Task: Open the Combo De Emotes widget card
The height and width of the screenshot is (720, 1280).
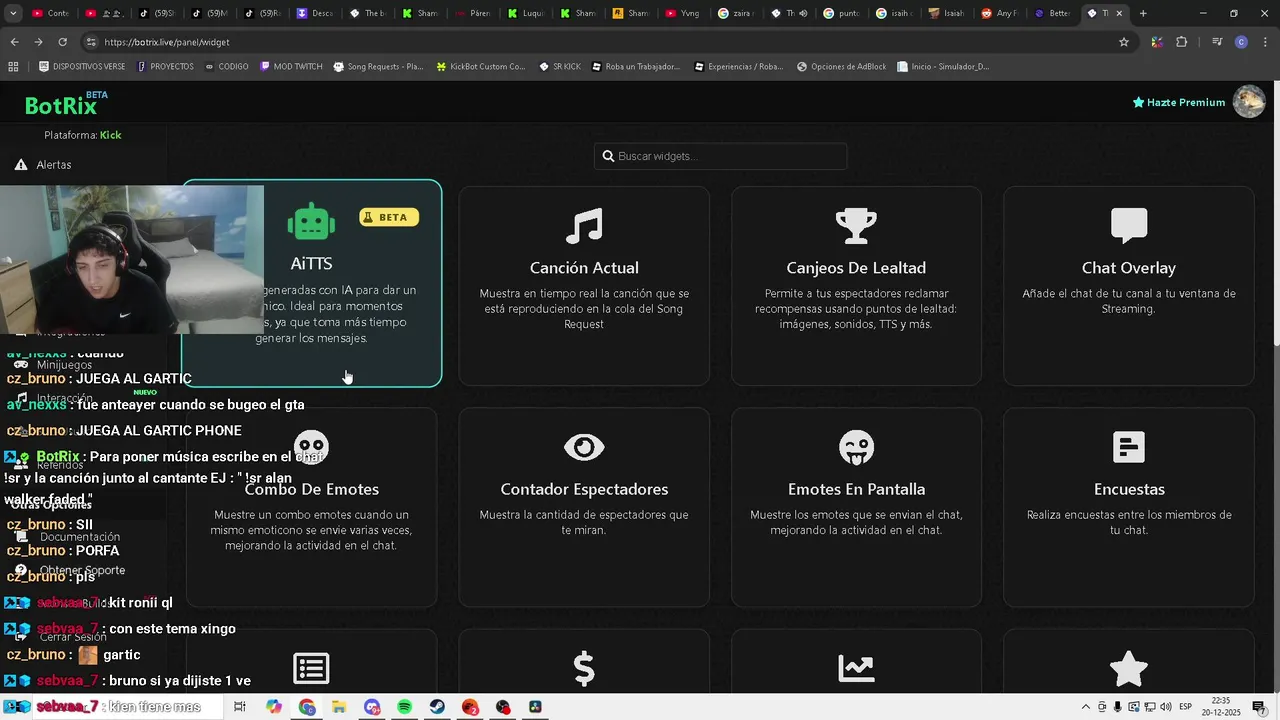Action: [311, 507]
